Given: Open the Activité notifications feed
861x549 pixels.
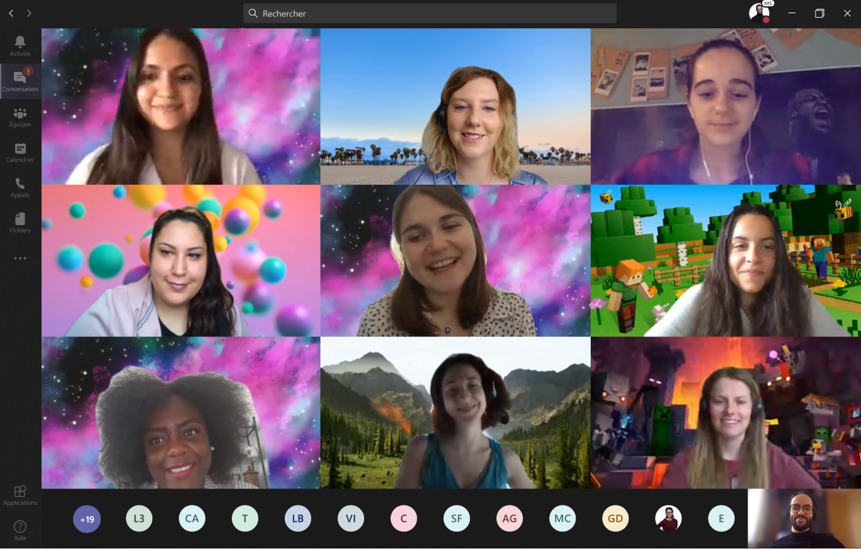Looking at the screenshot, I should (20, 45).
